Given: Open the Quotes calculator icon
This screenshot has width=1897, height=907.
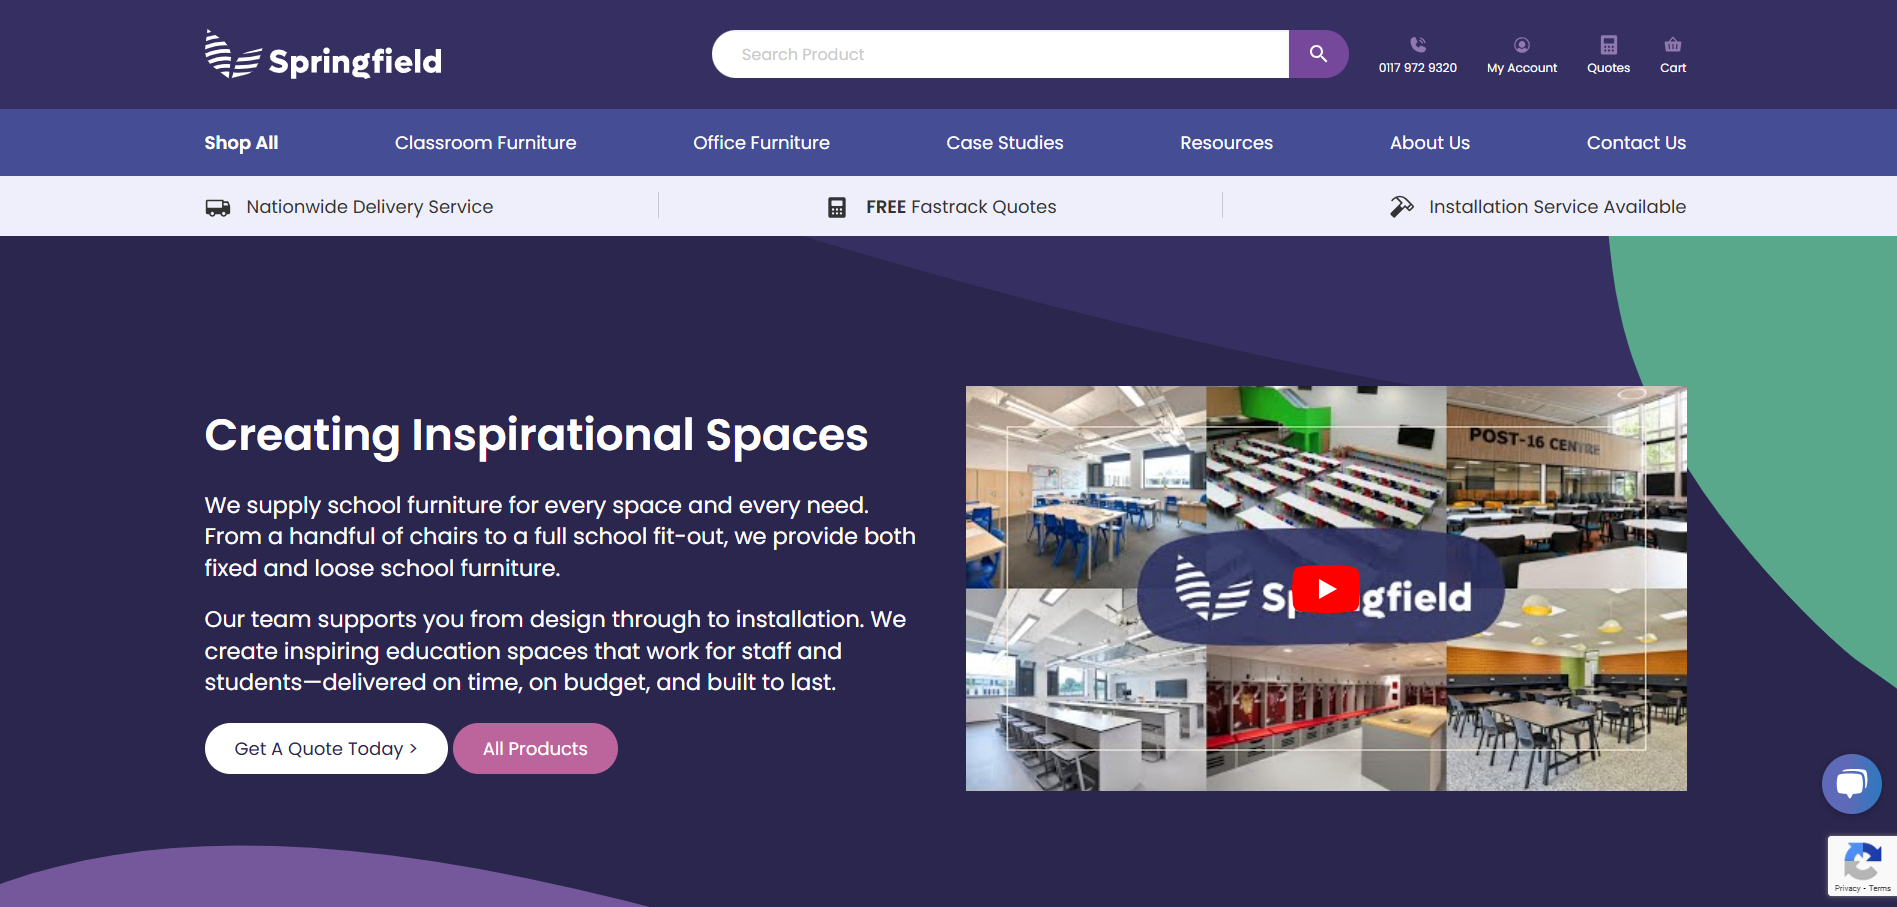Looking at the screenshot, I should [x=1608, y=45].
